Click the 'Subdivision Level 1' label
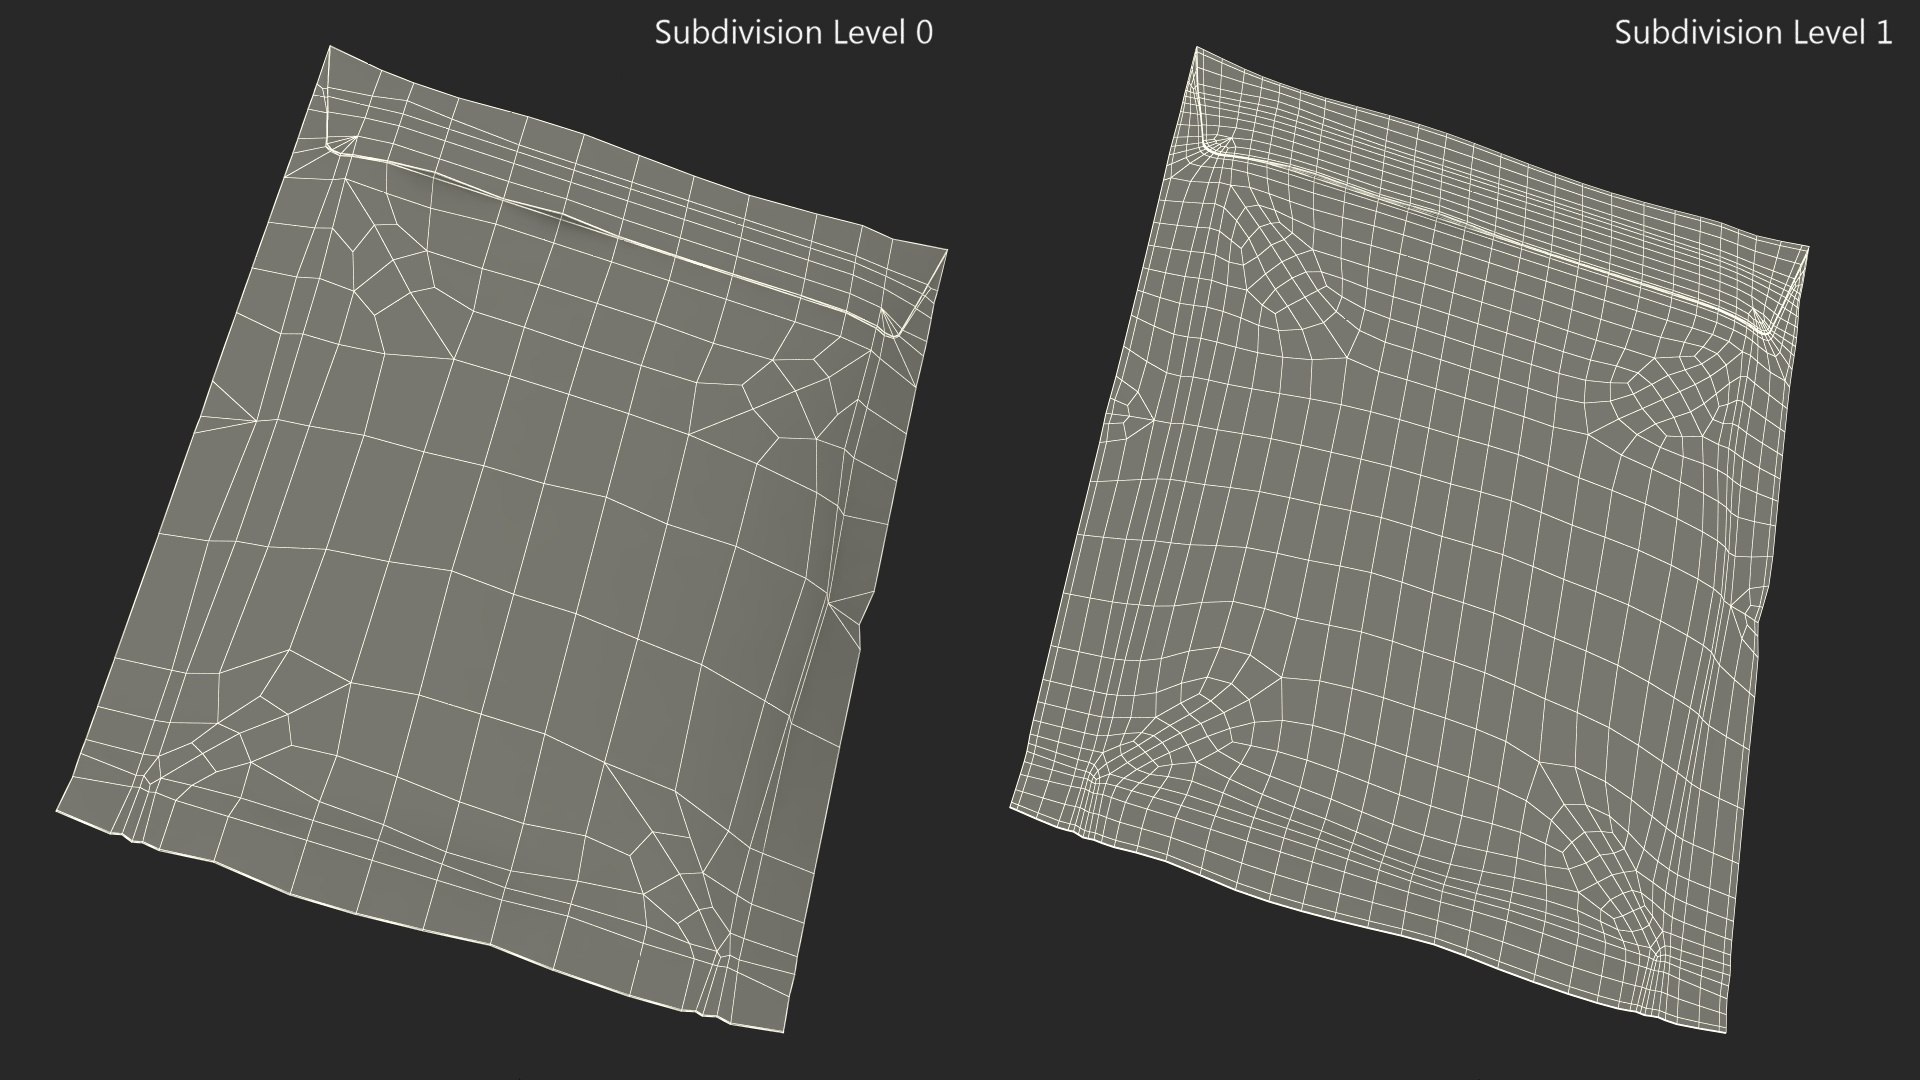The image size is (1920, 1080). 1753,32
